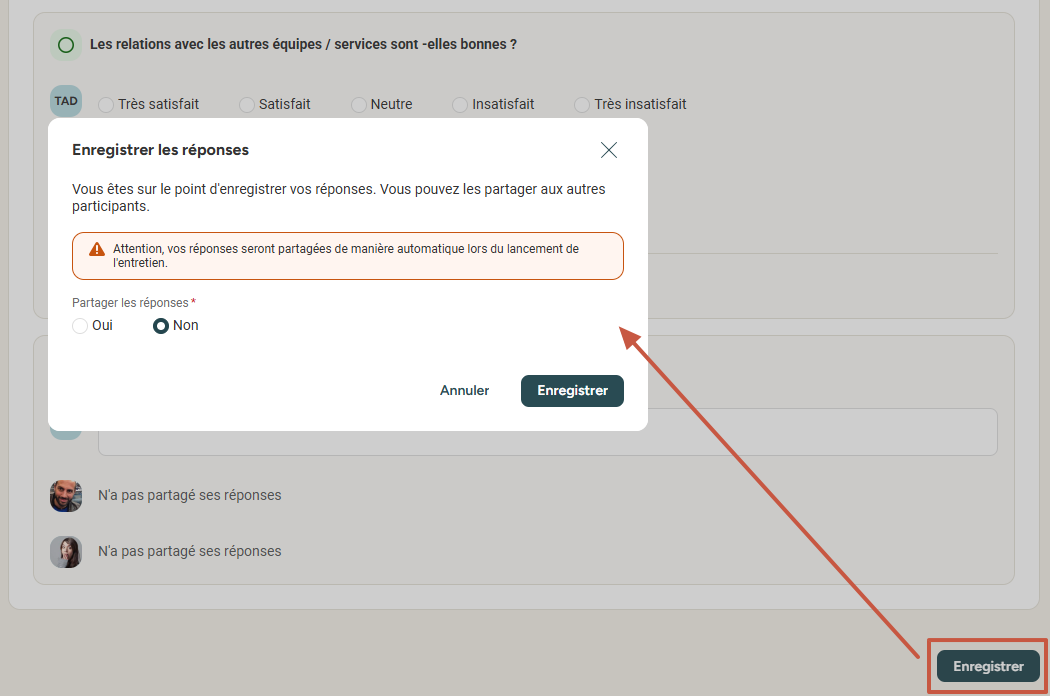The height and width of the screenshot is (696, 1050).
Task: Click the woman's avatar photo
Action: click(x=66, y=552)
